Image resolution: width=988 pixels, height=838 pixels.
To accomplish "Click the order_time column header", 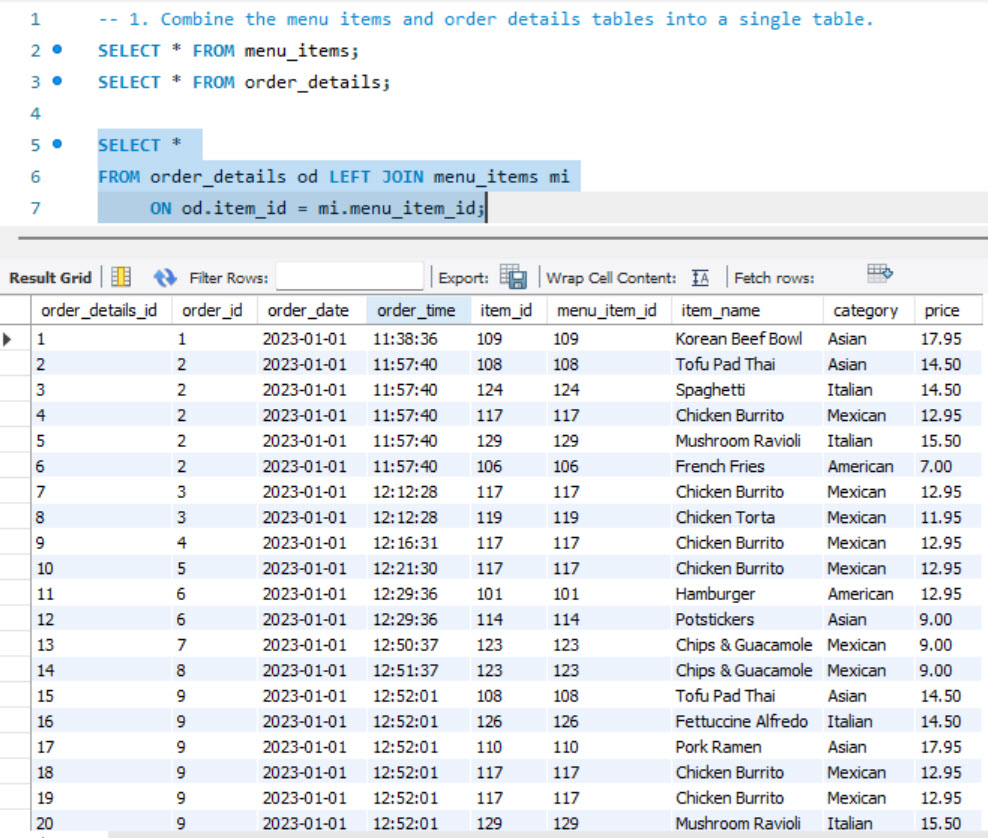I will click(x=416, y=311).
